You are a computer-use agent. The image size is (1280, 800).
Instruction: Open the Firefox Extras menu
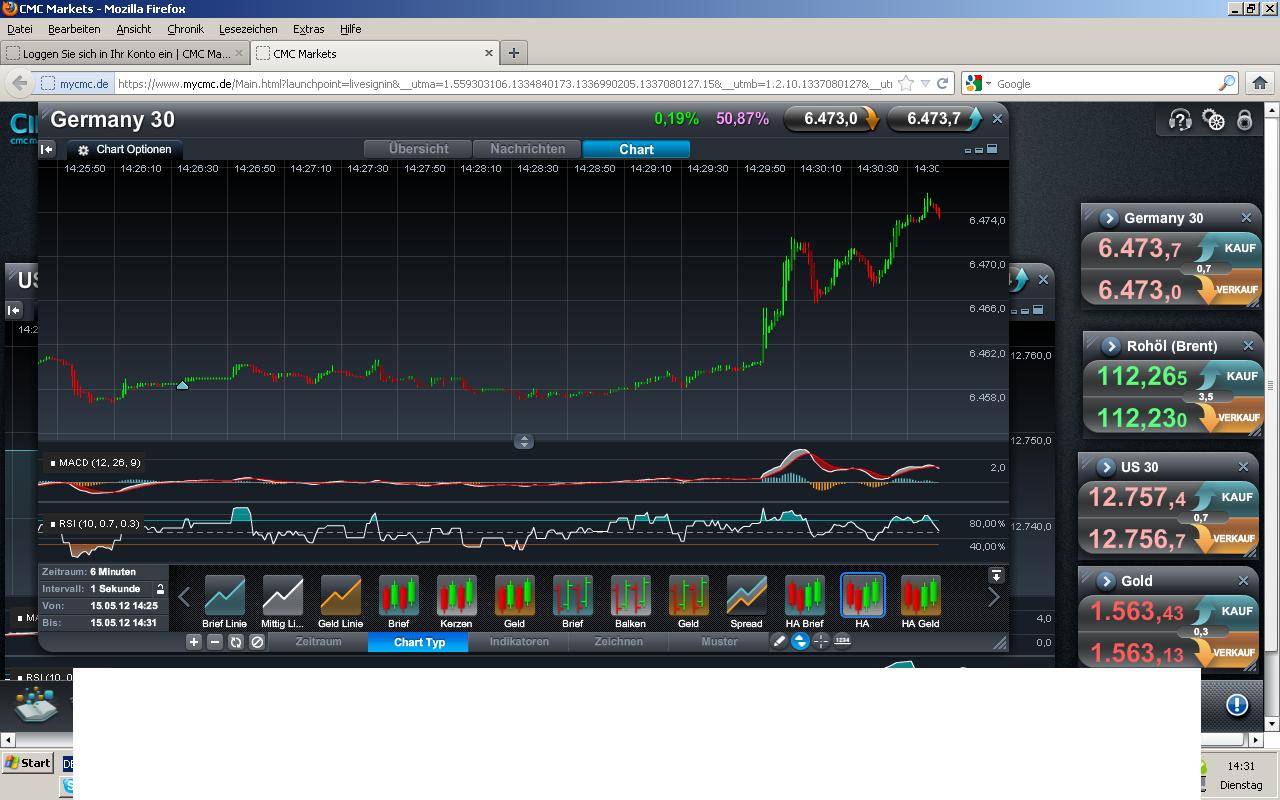308,29
